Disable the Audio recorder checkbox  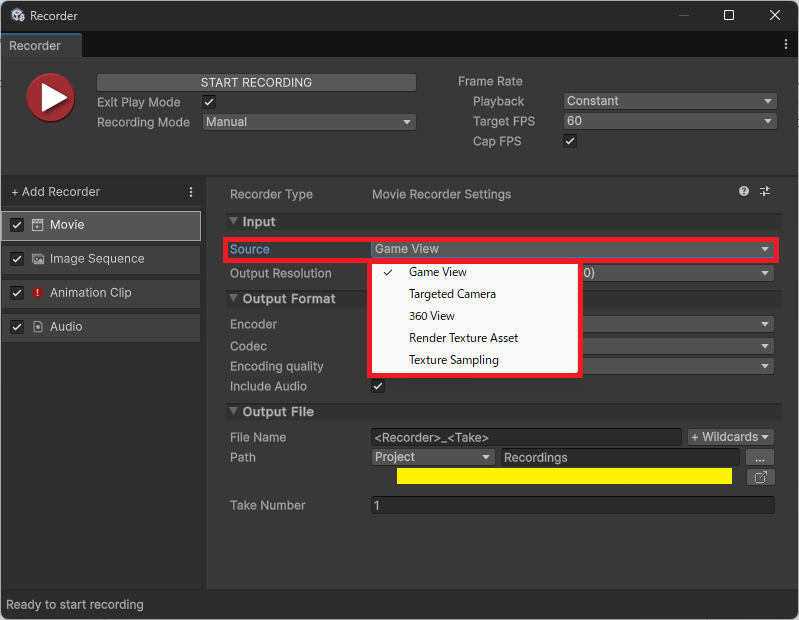tap(17, 327)
